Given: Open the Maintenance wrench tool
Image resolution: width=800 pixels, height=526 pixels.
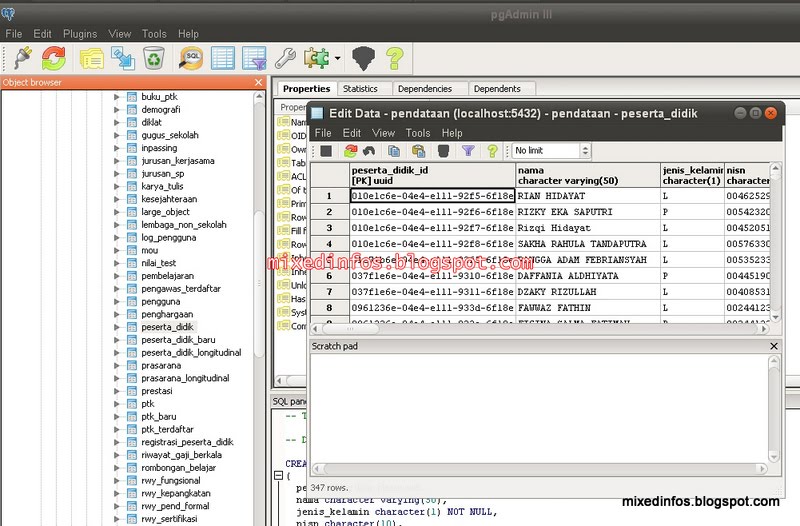Looking at the screenshot, I should [285, 58].
